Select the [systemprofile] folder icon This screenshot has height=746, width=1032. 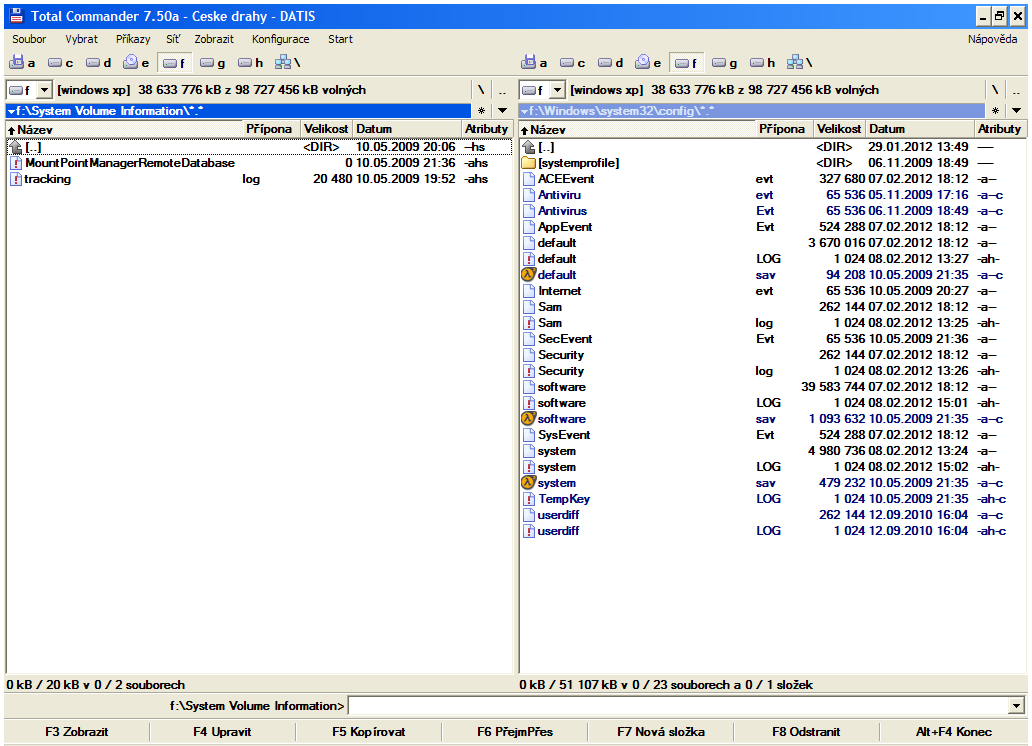coord(529,163)
